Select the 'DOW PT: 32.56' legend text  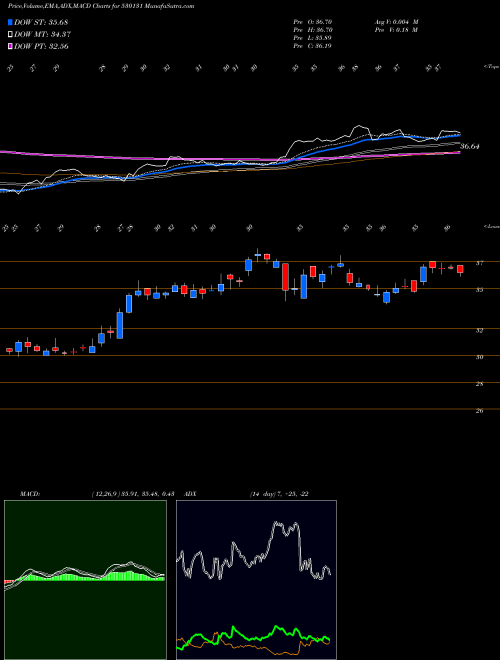coord(41,46)
